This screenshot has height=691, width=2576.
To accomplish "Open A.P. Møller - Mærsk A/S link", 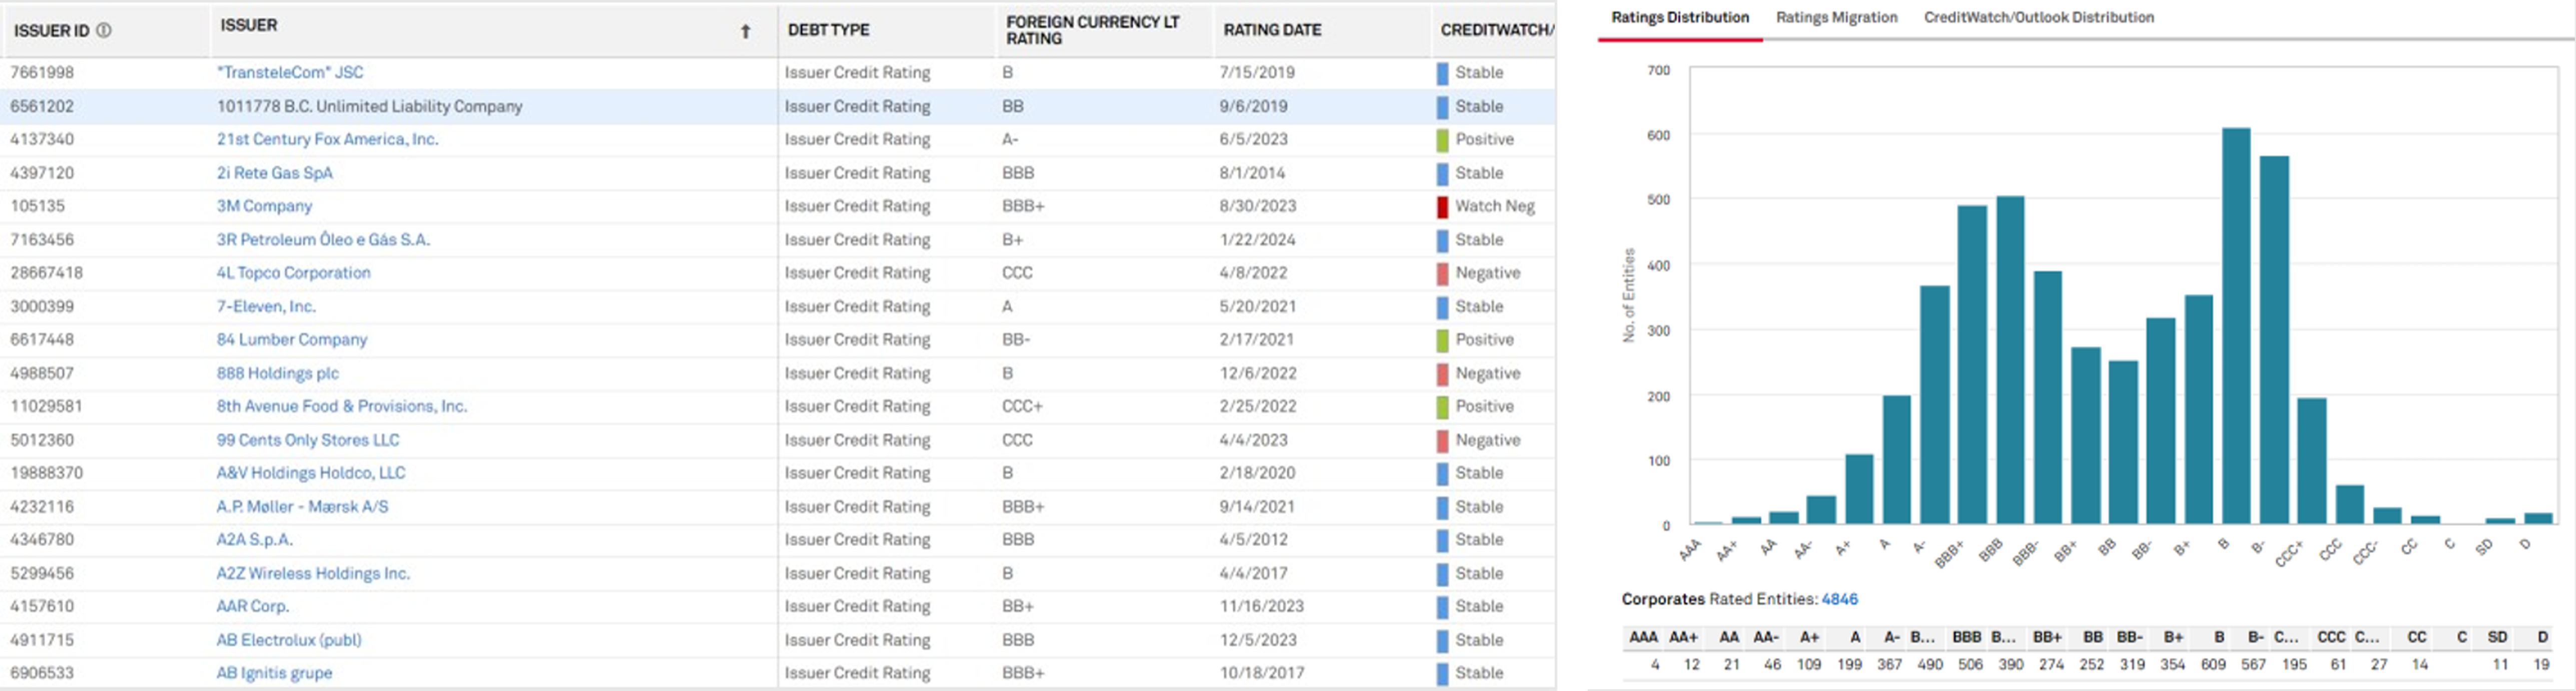I will [x=302, y=507].
